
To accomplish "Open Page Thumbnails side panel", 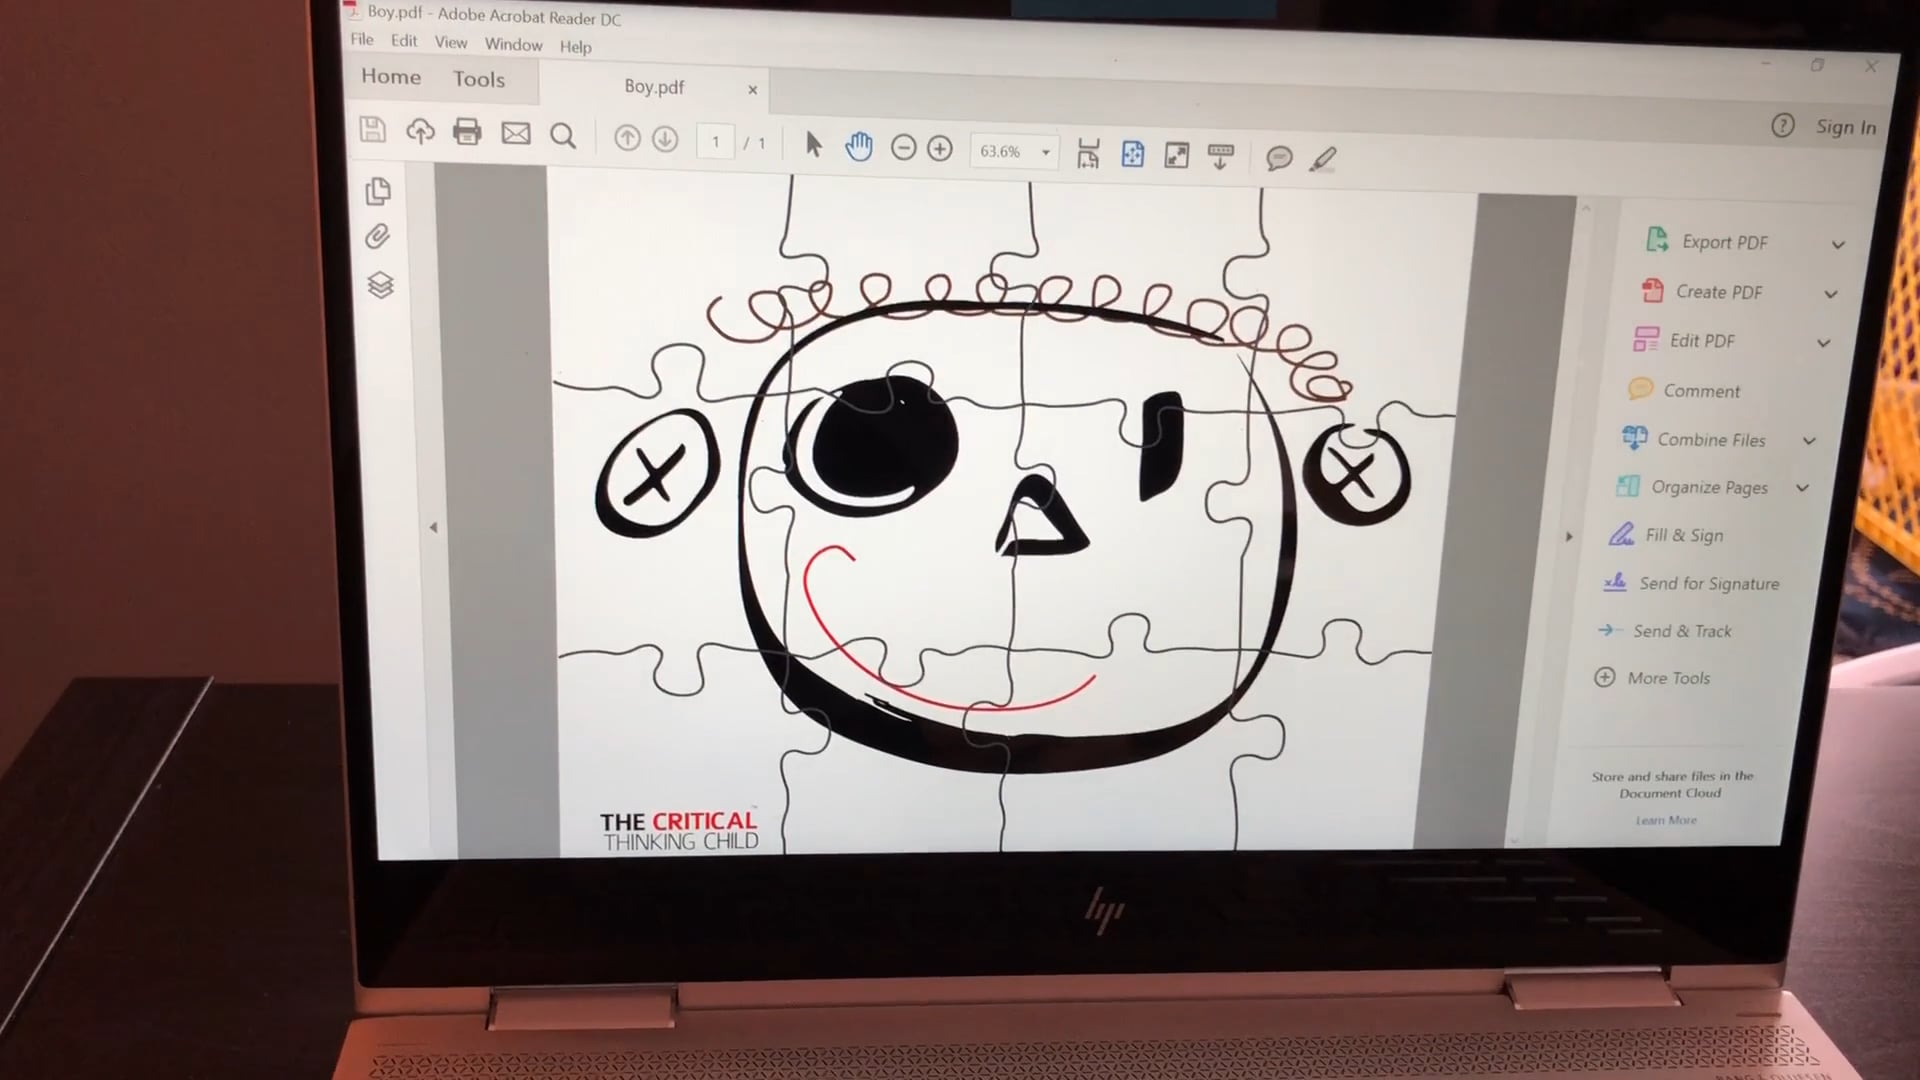I will coord(378,191).
